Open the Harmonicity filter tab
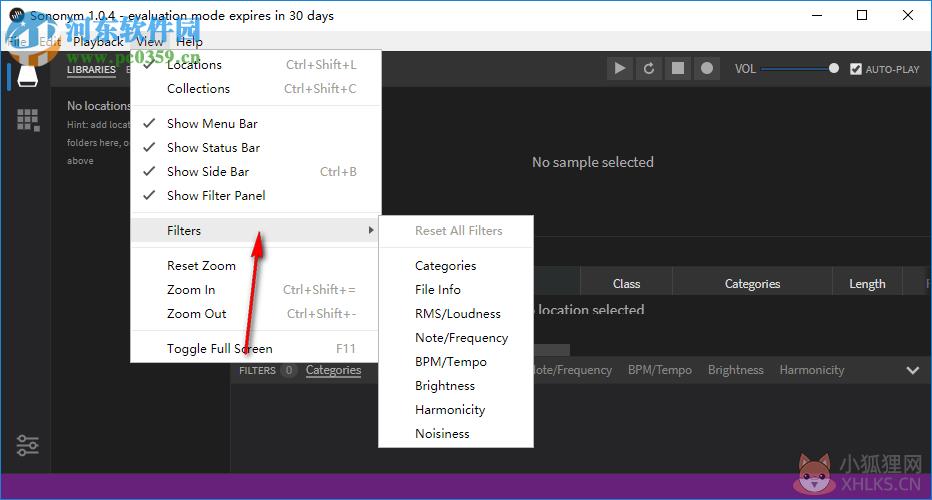 point(811,370)
